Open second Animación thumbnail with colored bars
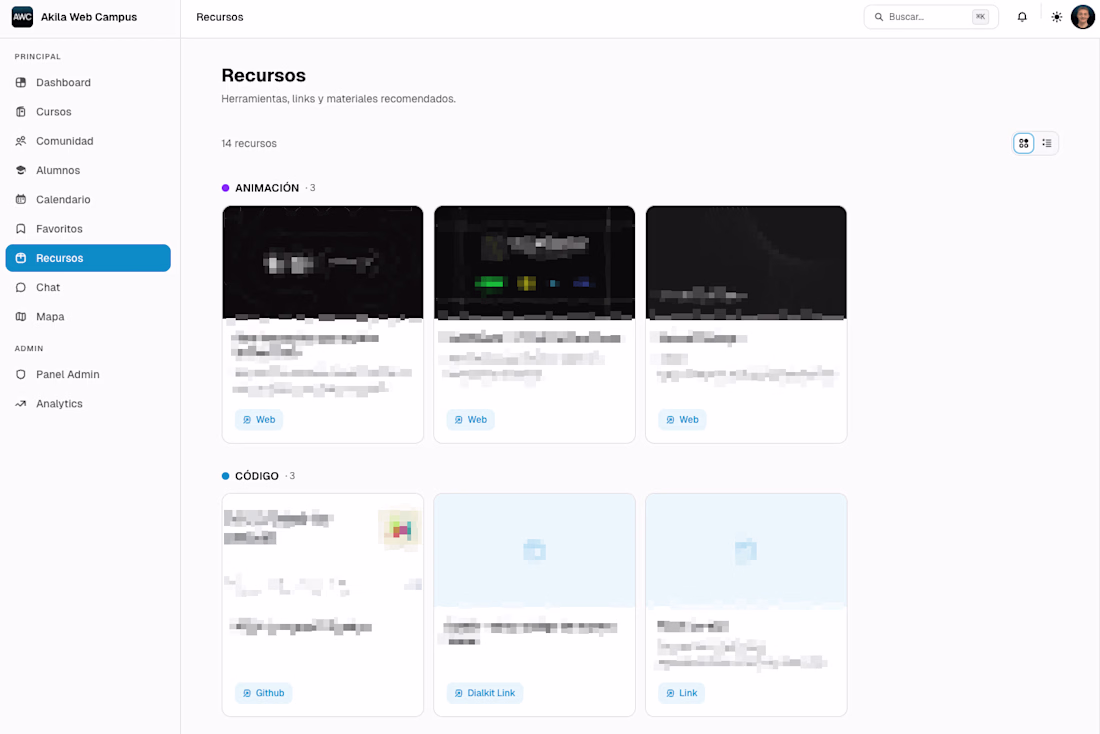Screen dimensions: 1100x734 pyautogui.click(x=535, y=262)
